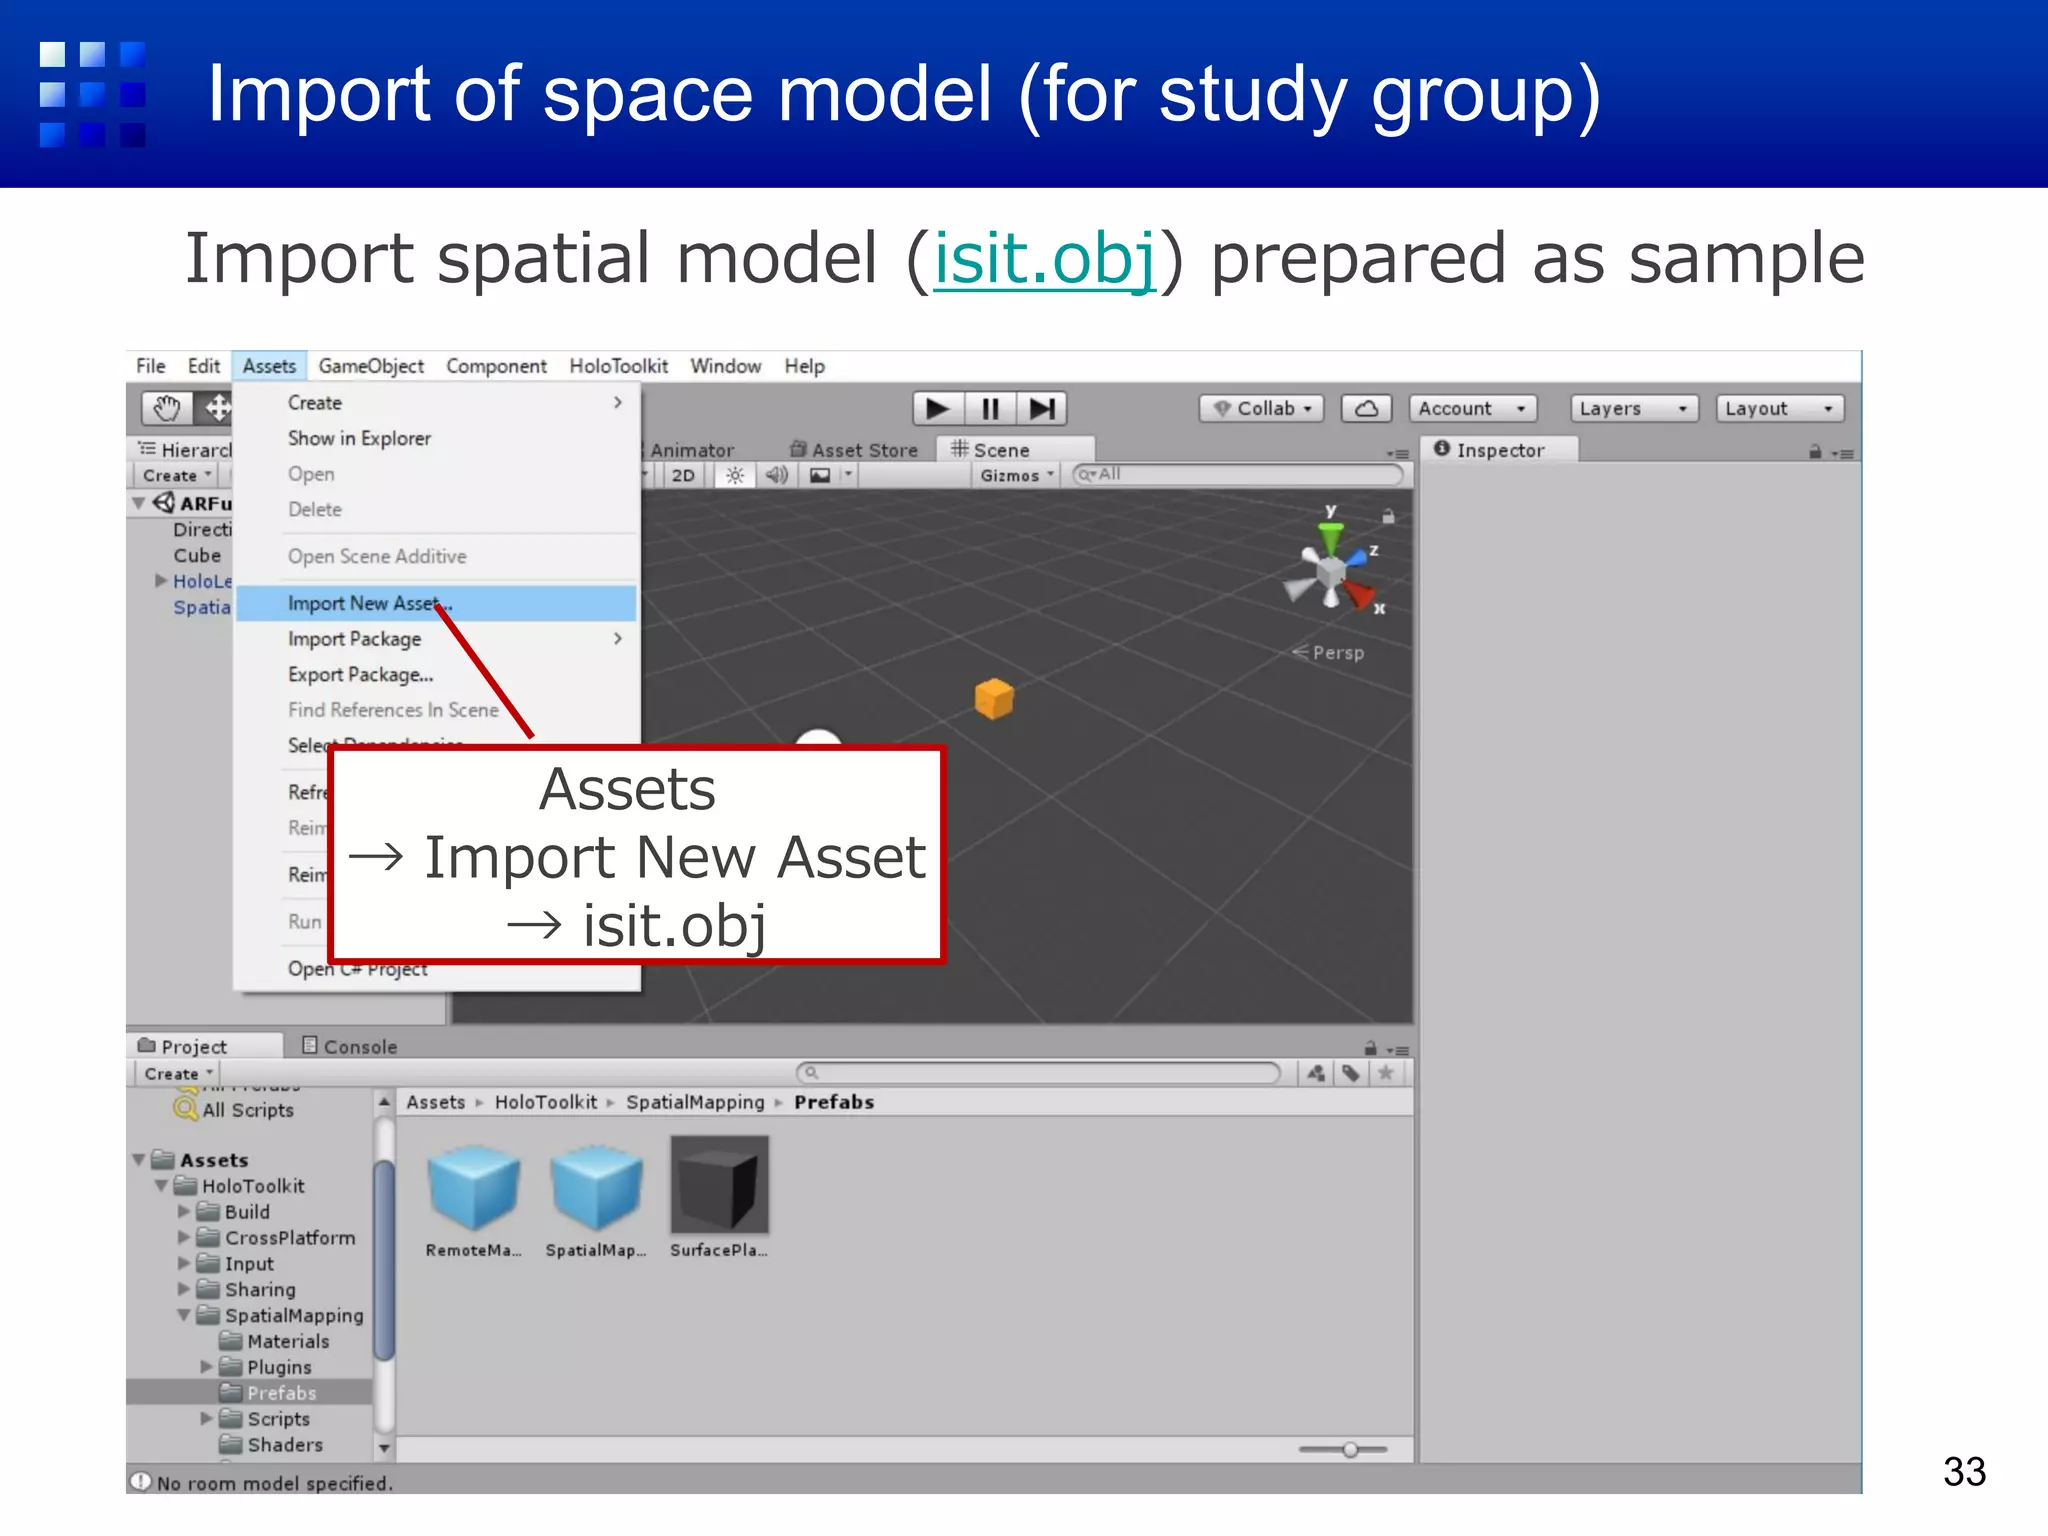Select the Materials folder
This screenshot has height=1536, width=2048.
coord(273,1341)
